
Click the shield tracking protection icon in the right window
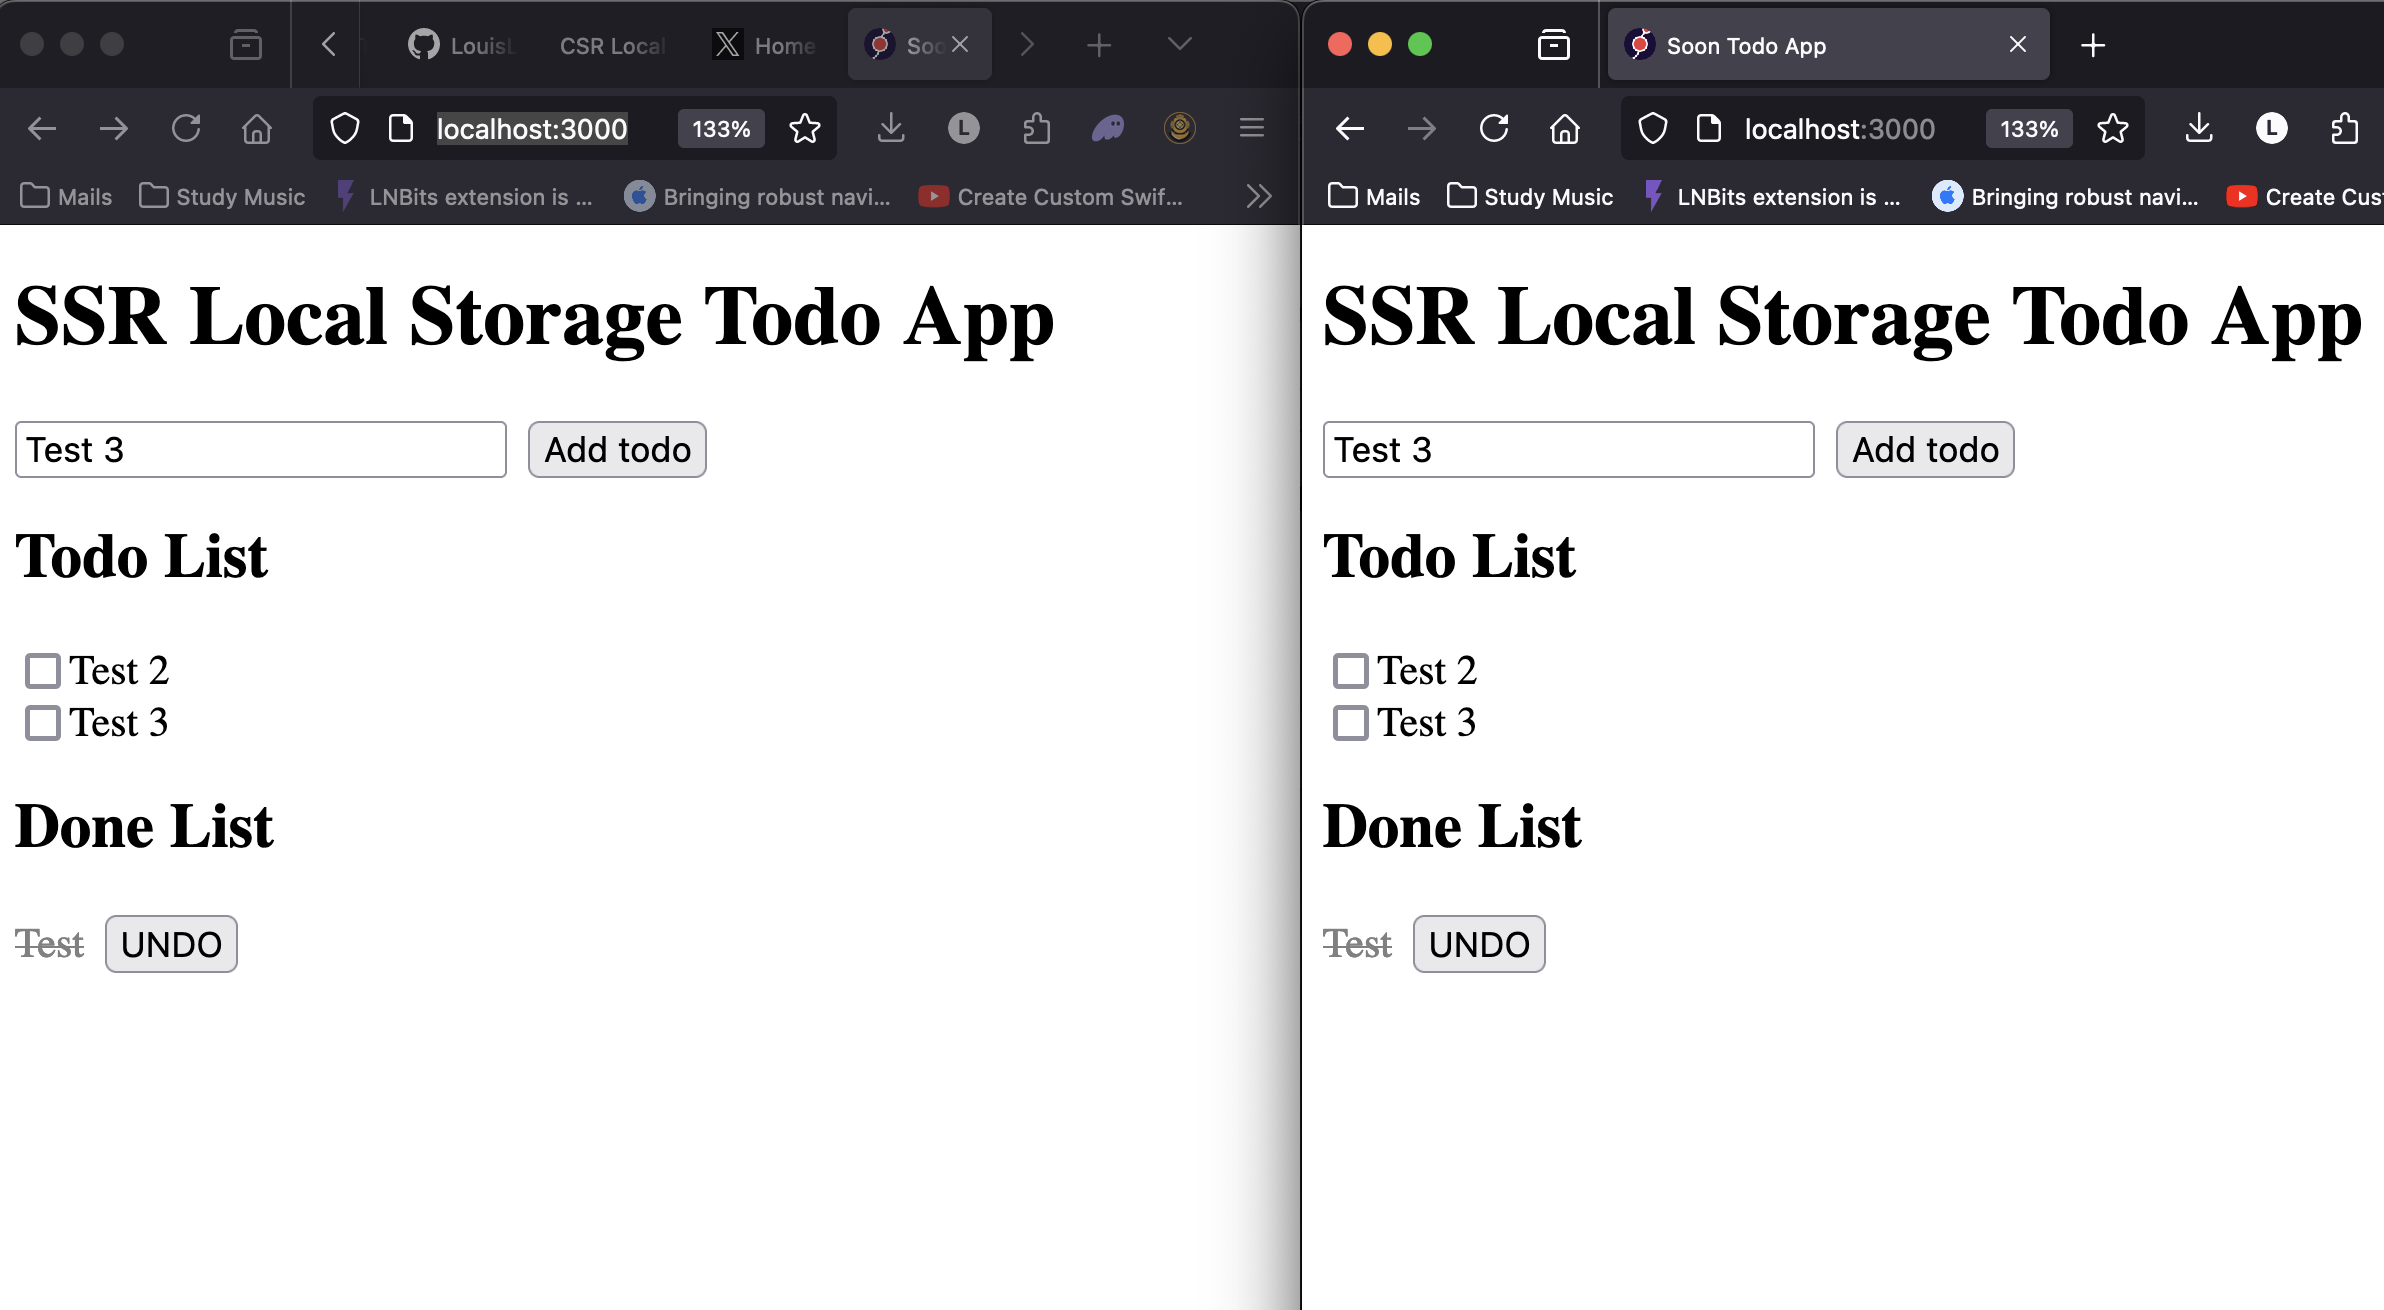tap(1653, 129)
